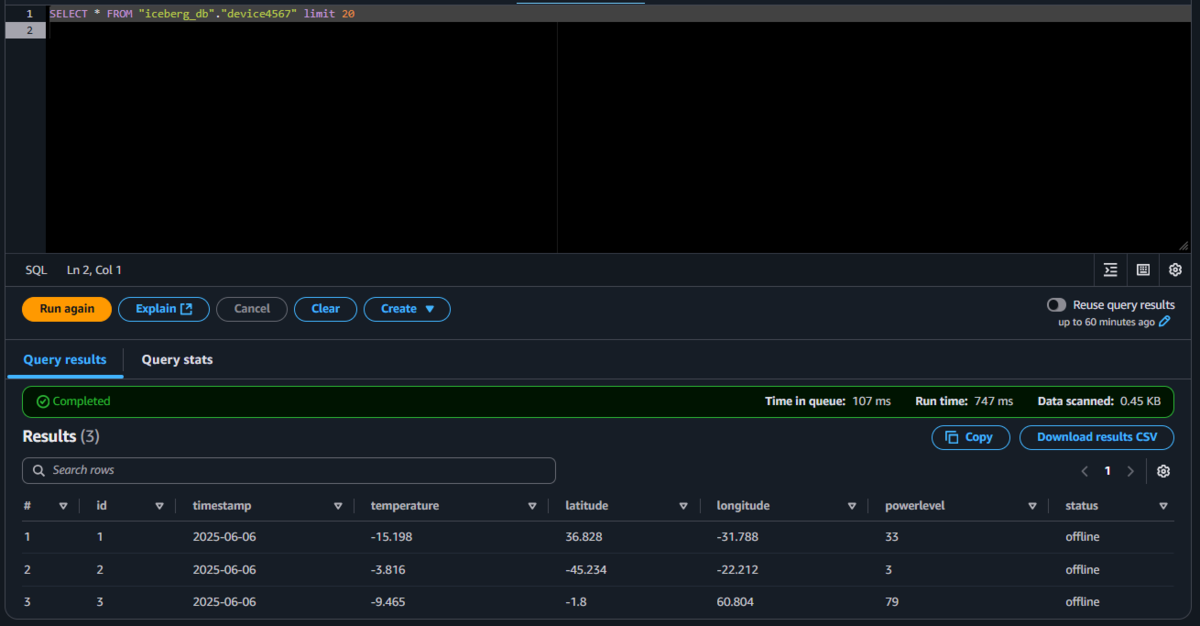Click temperature value -15.198
Viewport: 1200px width, 626px height.
point(391,537)
